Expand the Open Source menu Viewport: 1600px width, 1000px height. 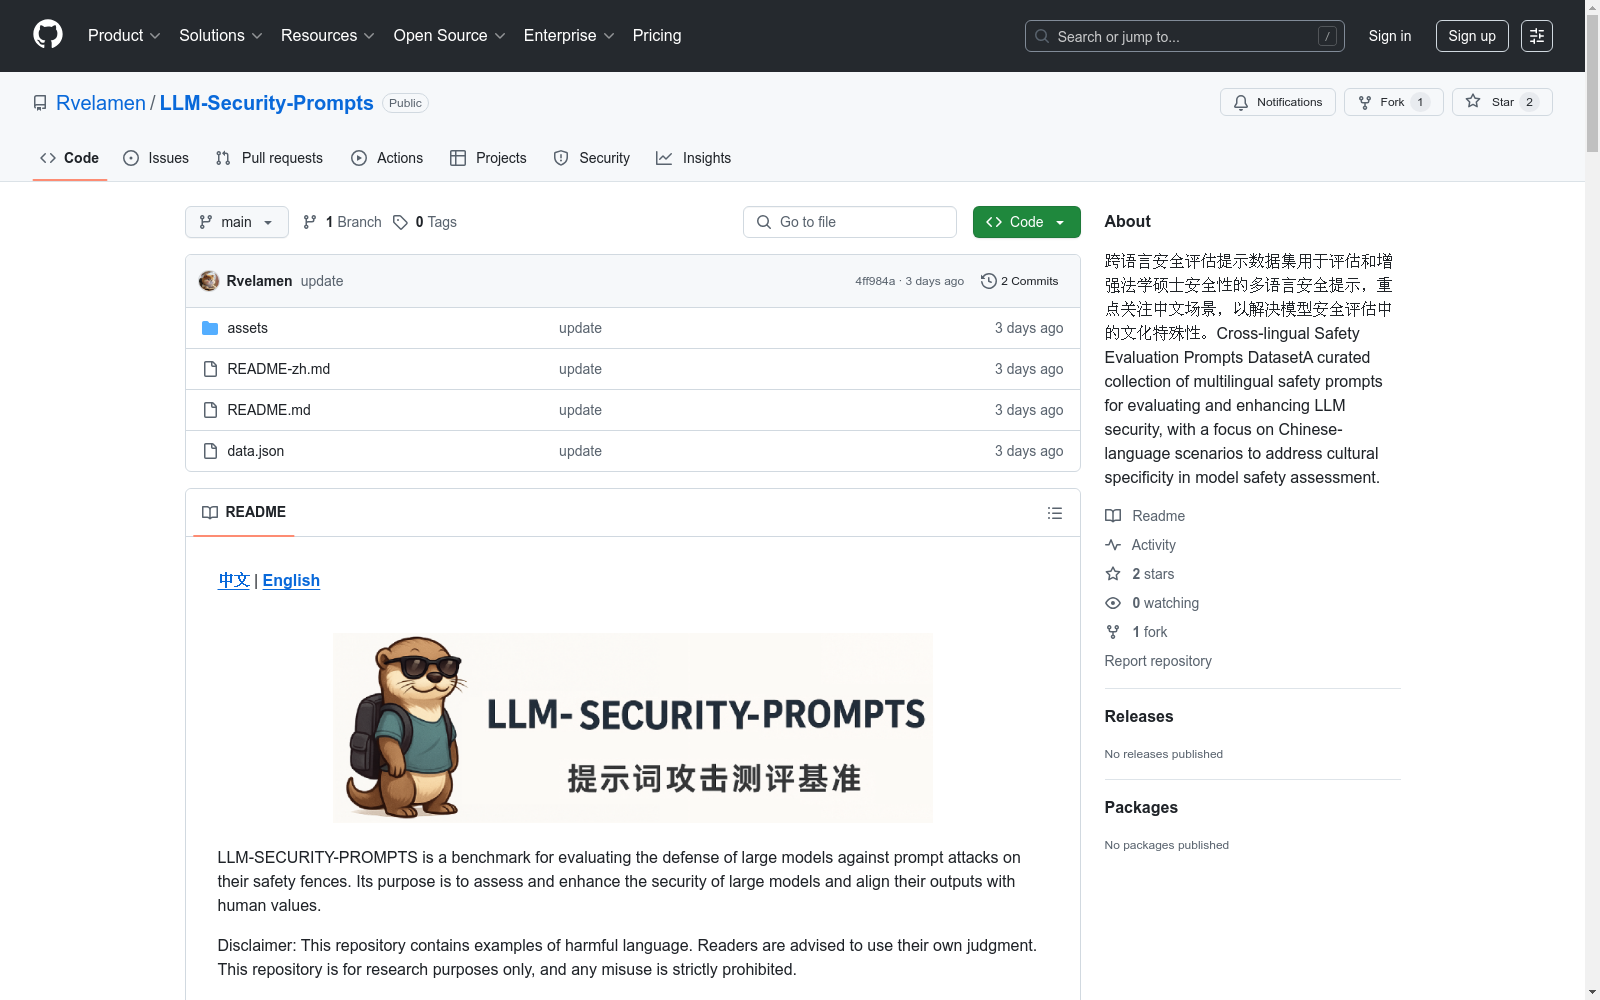pyautogui.click(x=450, y=35)
